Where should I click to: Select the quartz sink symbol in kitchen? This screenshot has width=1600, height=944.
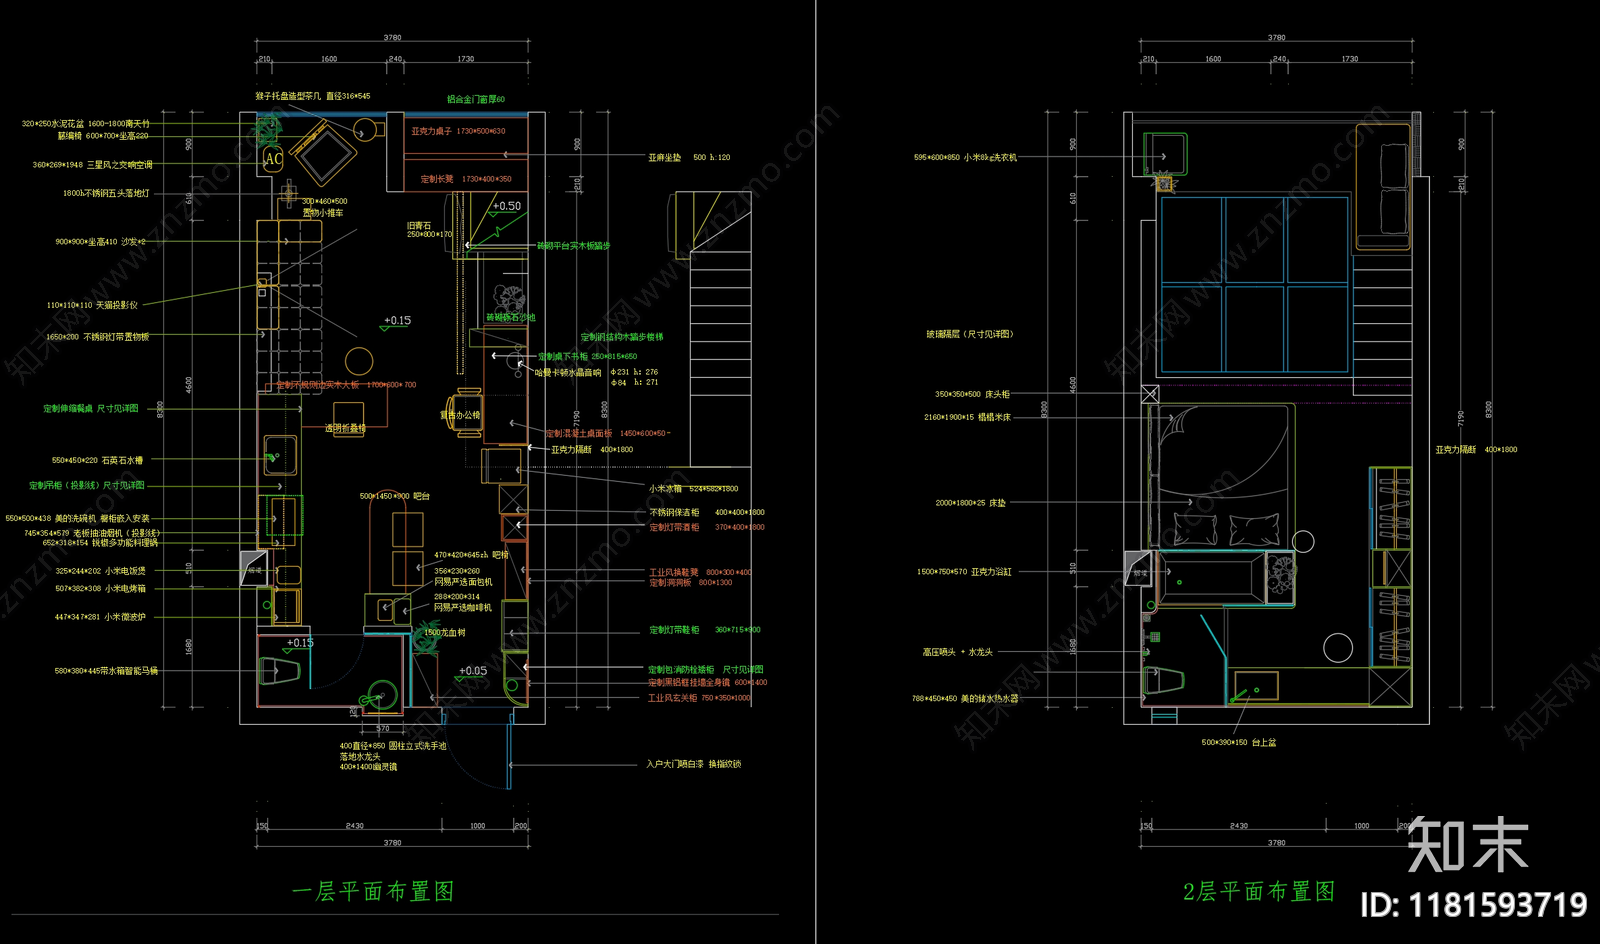tap(280, 455)
